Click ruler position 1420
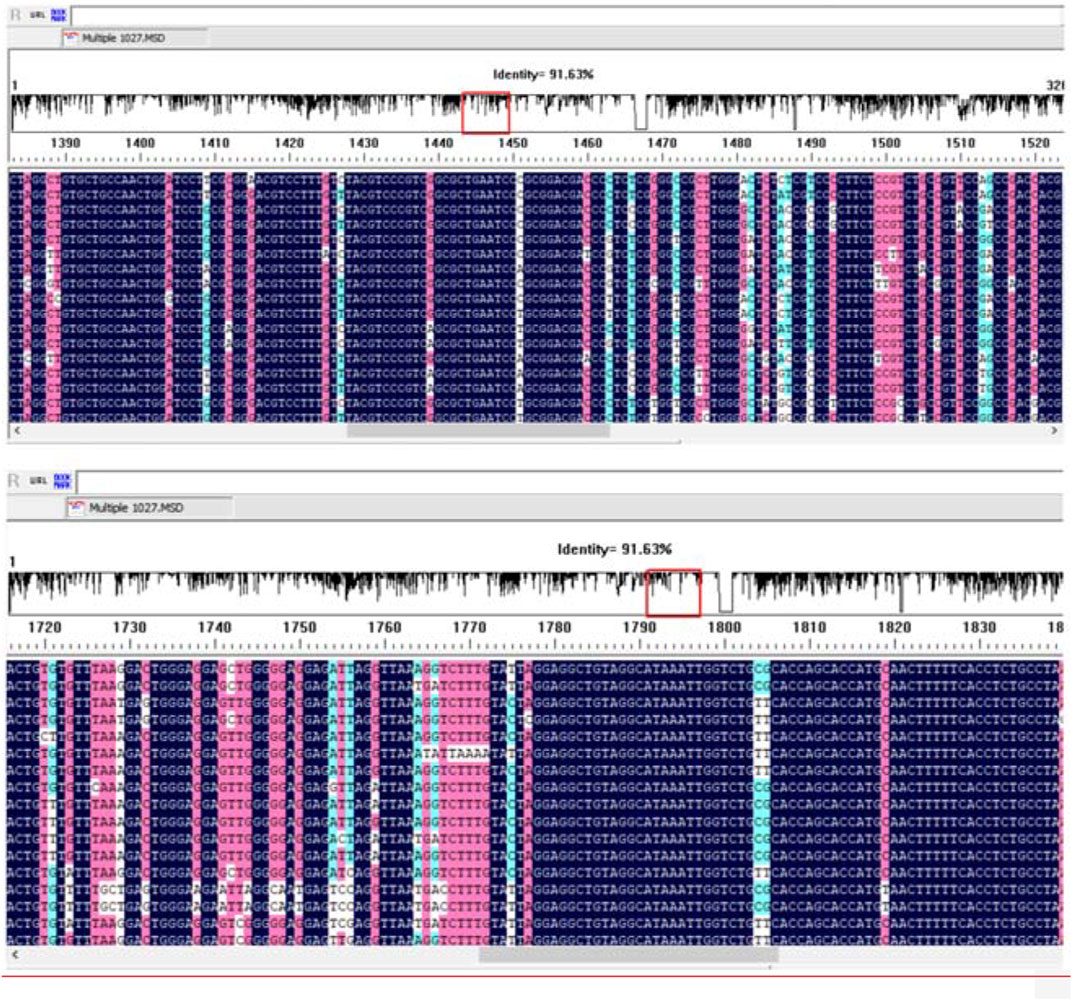Image resolution: width=1072 pixels, height=1000 pixels. point(289,143)
